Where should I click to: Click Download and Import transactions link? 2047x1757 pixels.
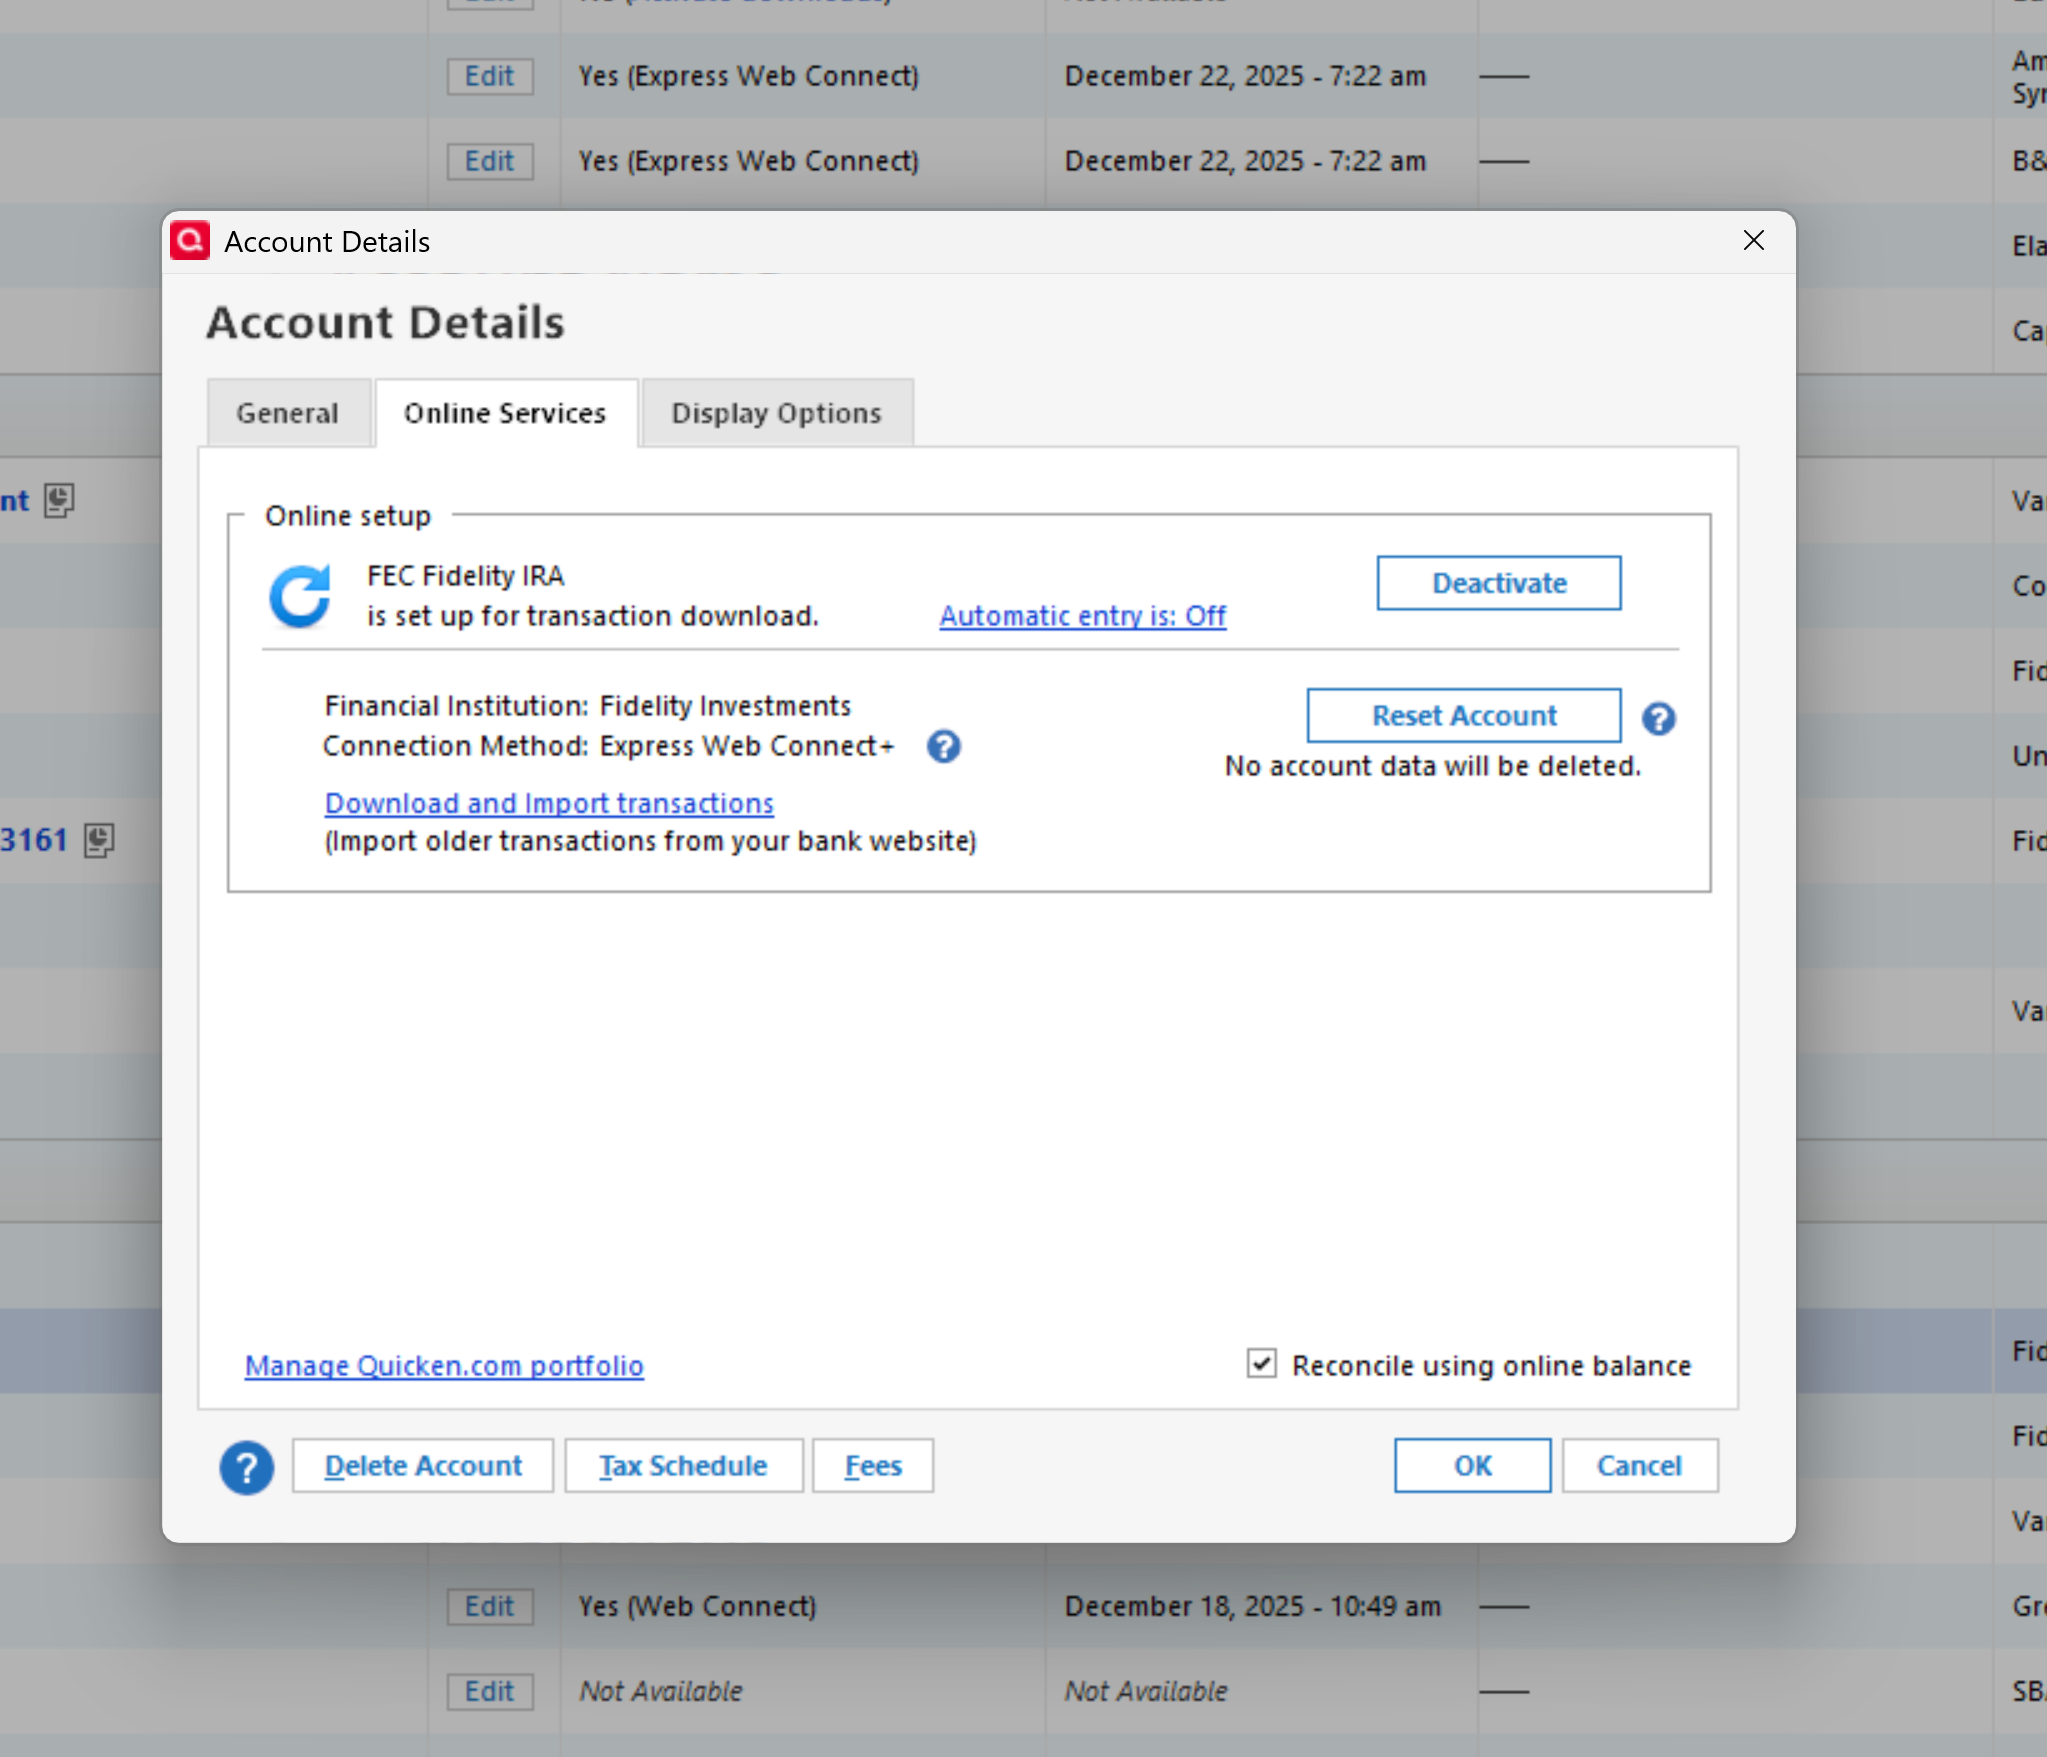pyautogui.click(x=549, y=803)
